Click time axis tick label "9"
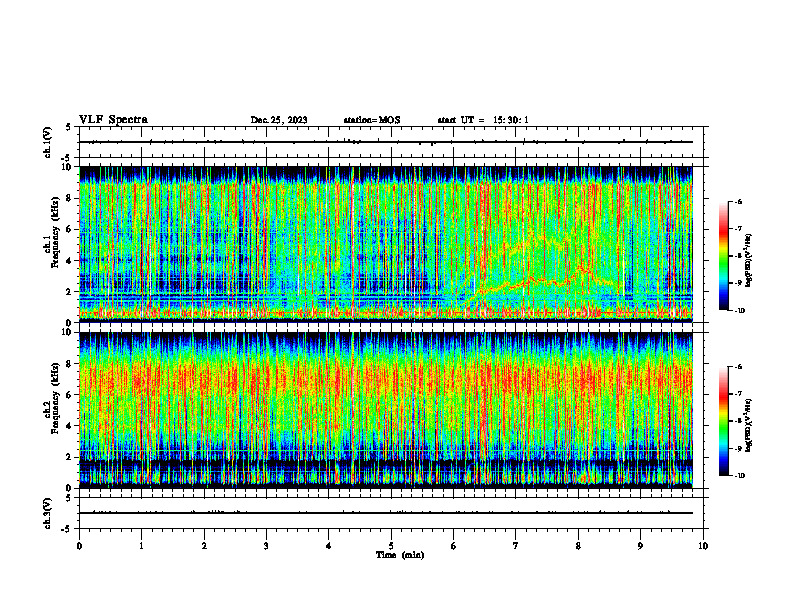 point(640,546)
